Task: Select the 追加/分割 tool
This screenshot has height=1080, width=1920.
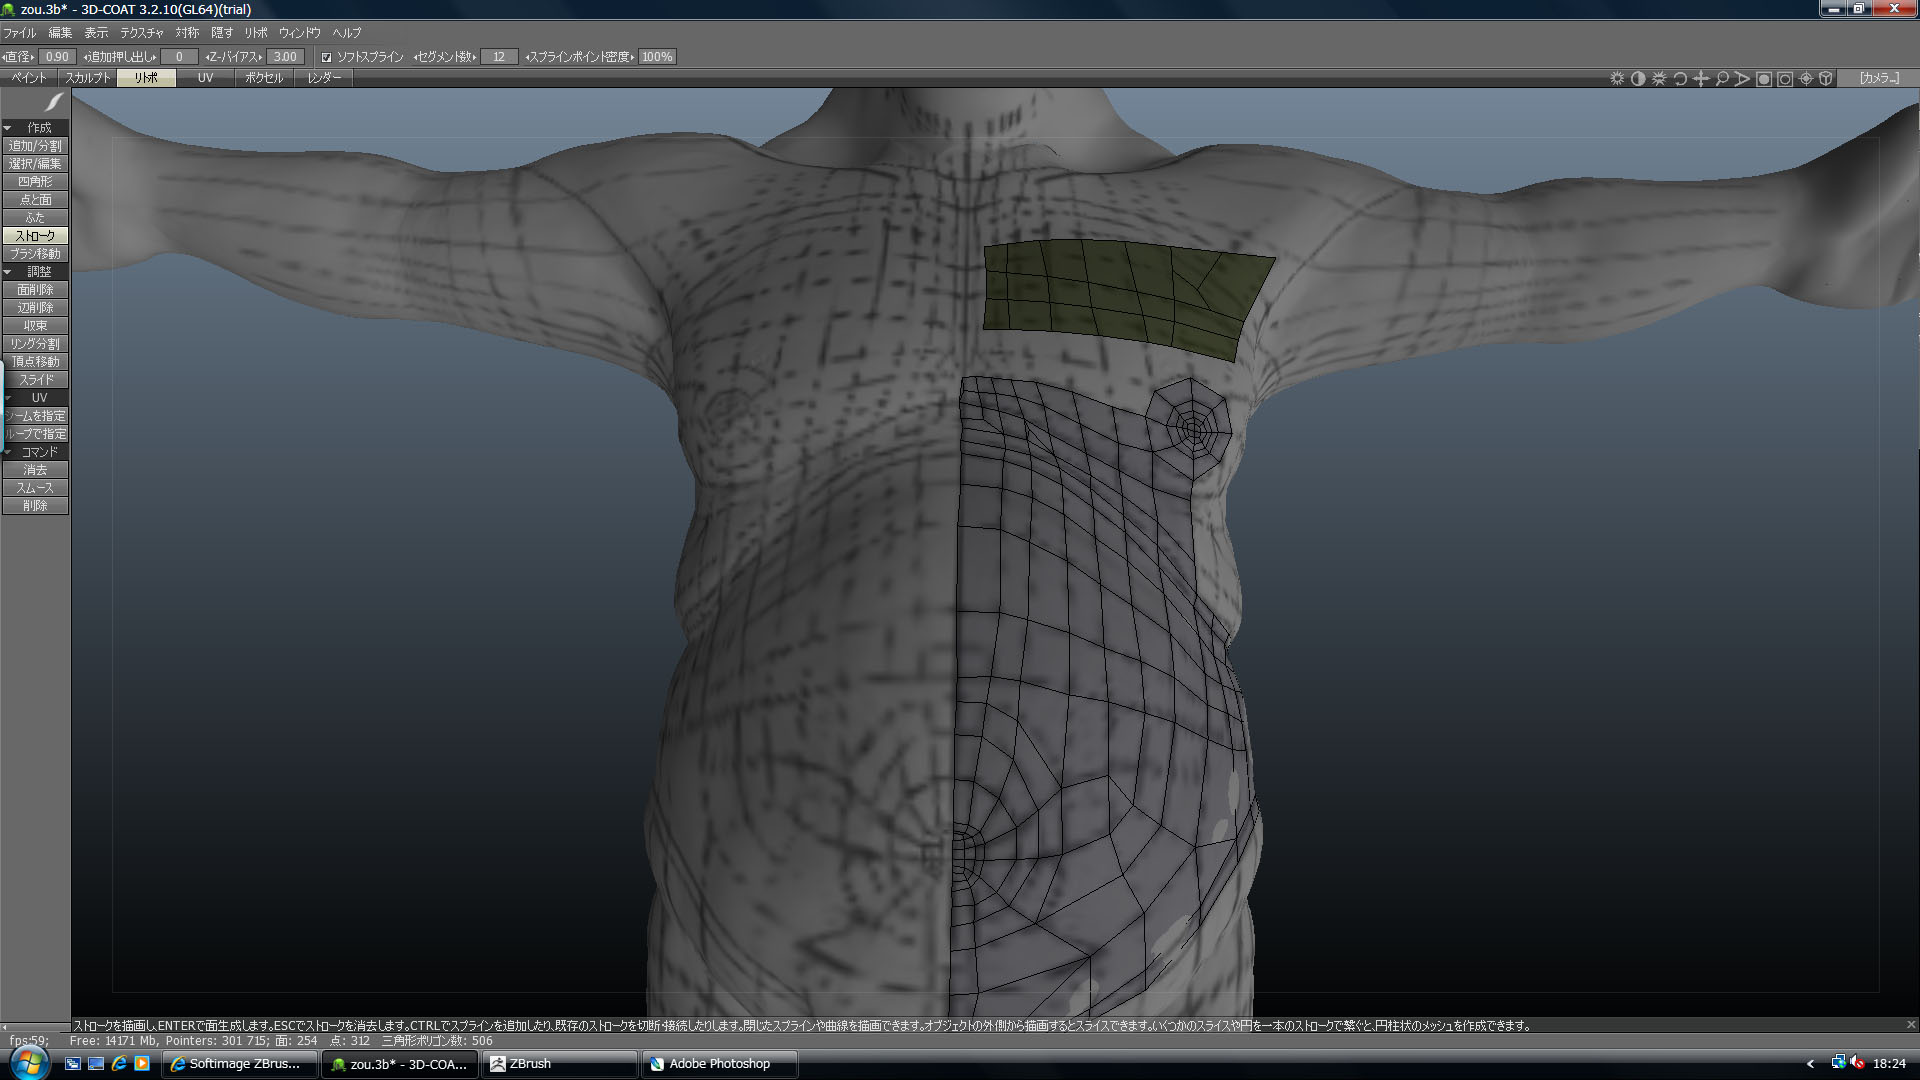Action: pos(35,146)
